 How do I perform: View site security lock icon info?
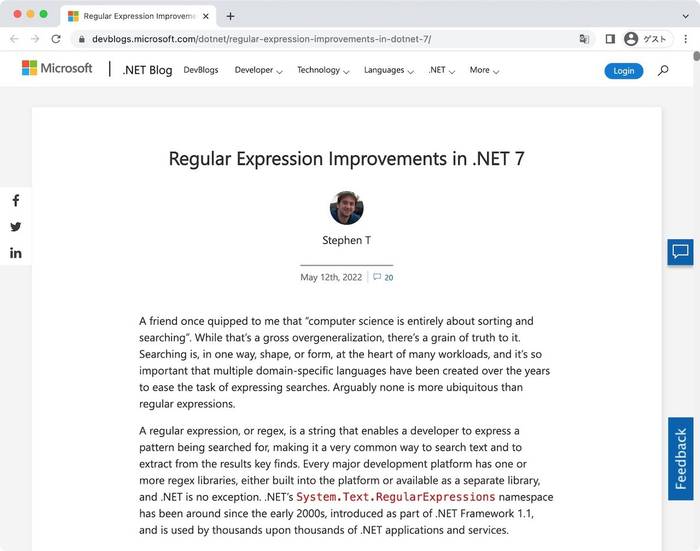pos(82,39)
